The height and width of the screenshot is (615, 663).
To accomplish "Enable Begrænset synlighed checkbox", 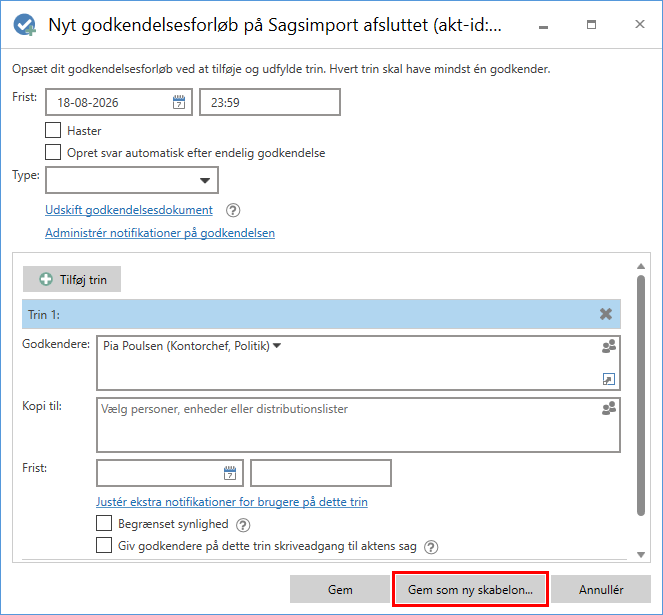I will click(104, 523).
